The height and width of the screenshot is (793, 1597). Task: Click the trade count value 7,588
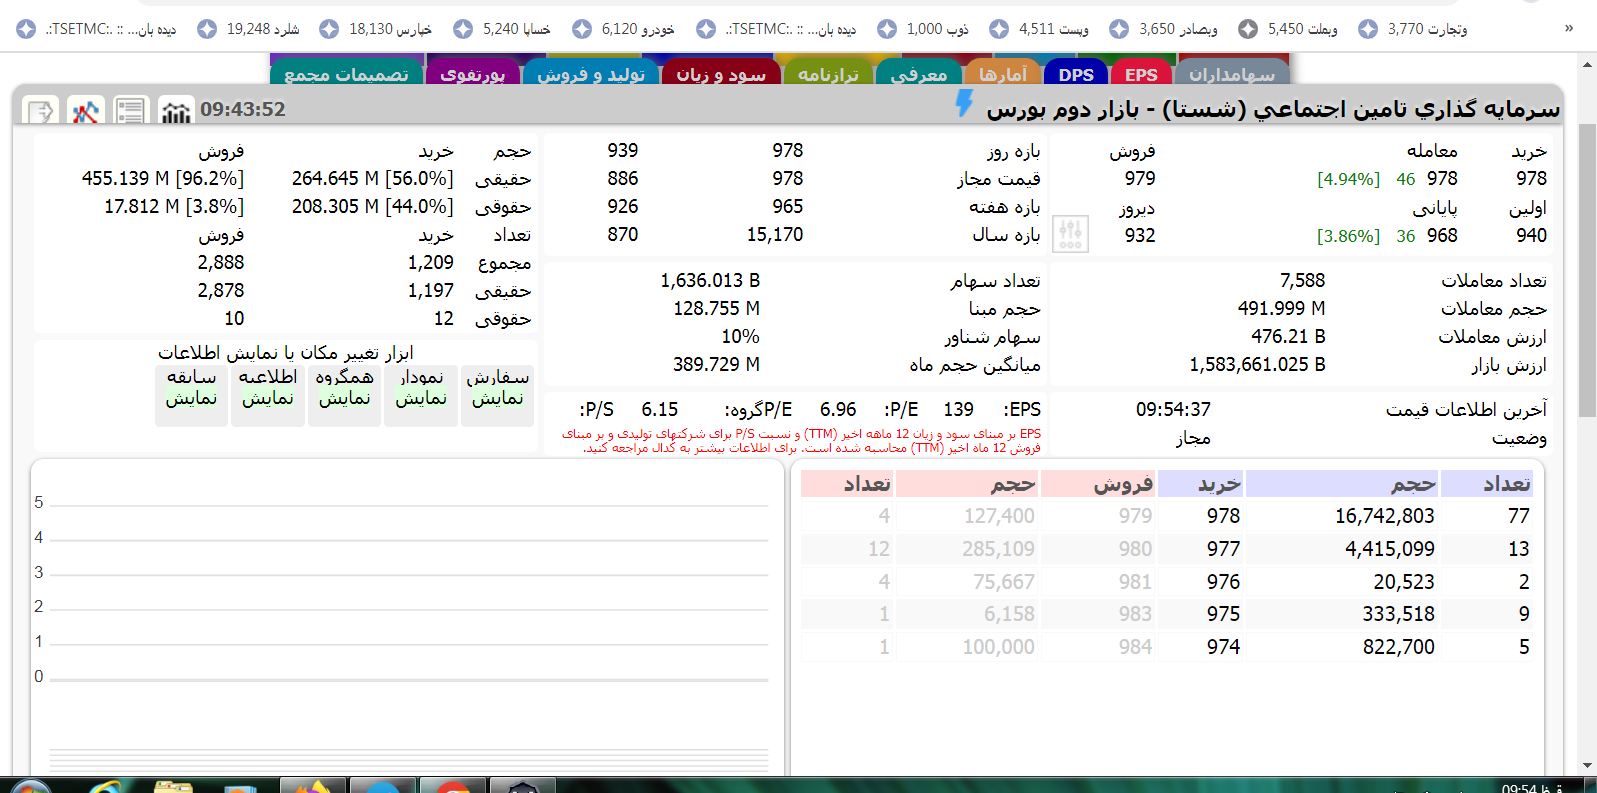1302,281
